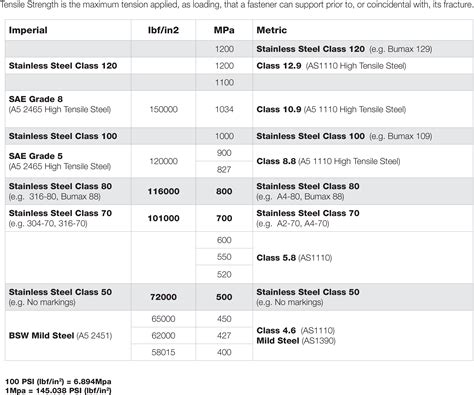Click the Tensile Strength definition sentence
This screenshot has width=474, height=395.
[x=237, y=5]
